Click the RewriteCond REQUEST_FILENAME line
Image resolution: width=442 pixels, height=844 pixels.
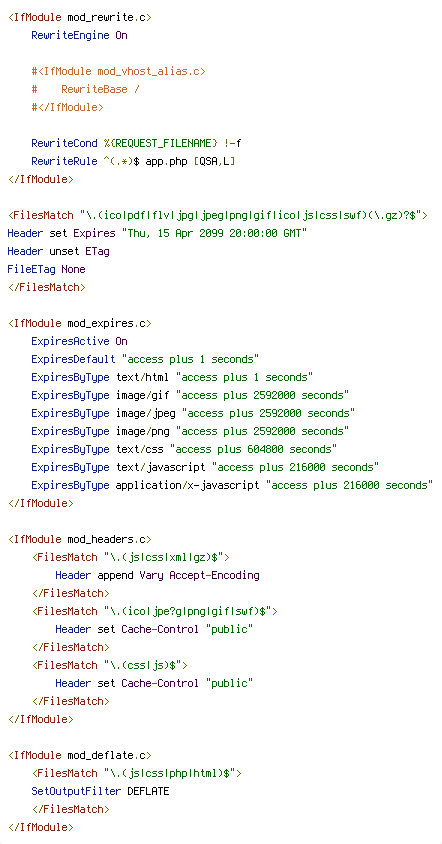tap(136, 144)
